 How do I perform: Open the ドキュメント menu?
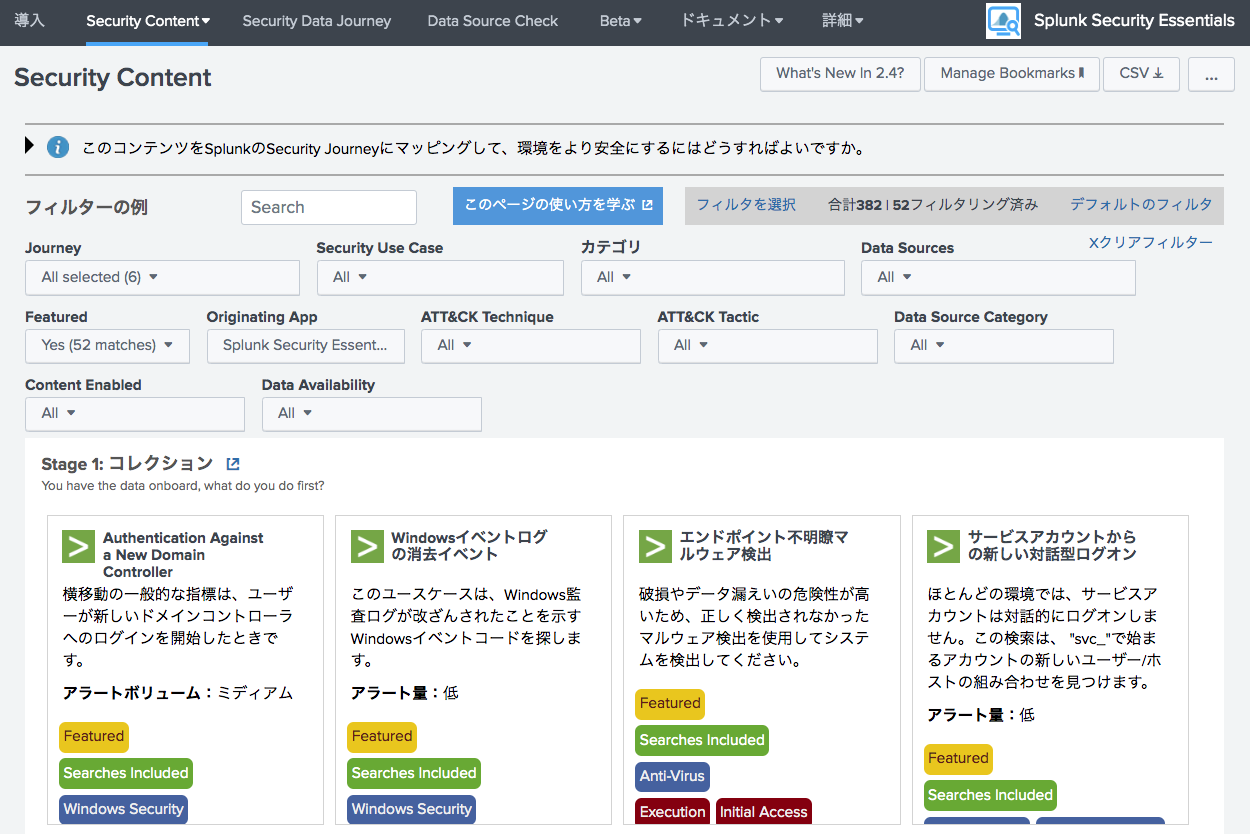[731, 20]
